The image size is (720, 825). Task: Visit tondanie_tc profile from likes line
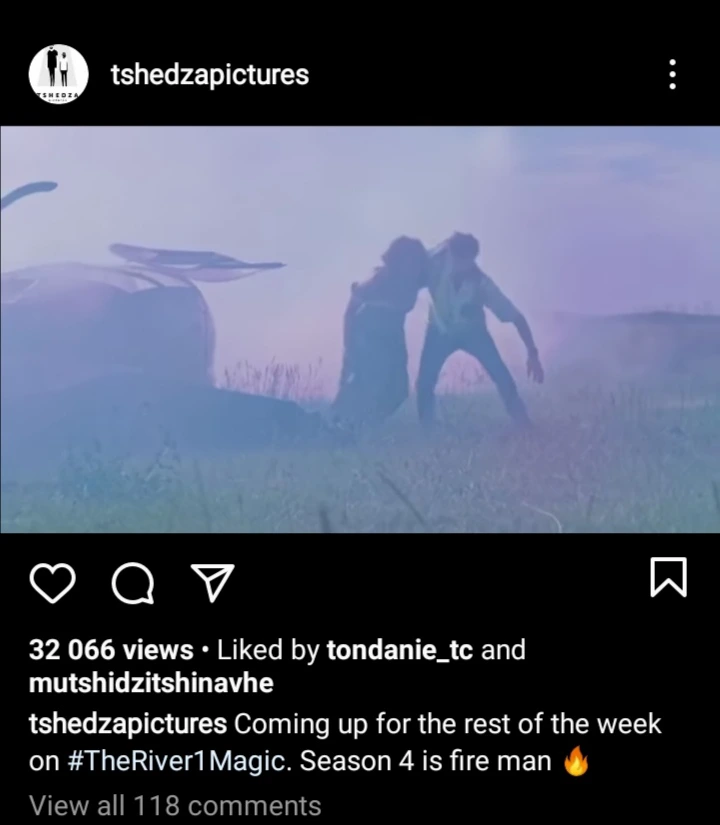[400, 650]
